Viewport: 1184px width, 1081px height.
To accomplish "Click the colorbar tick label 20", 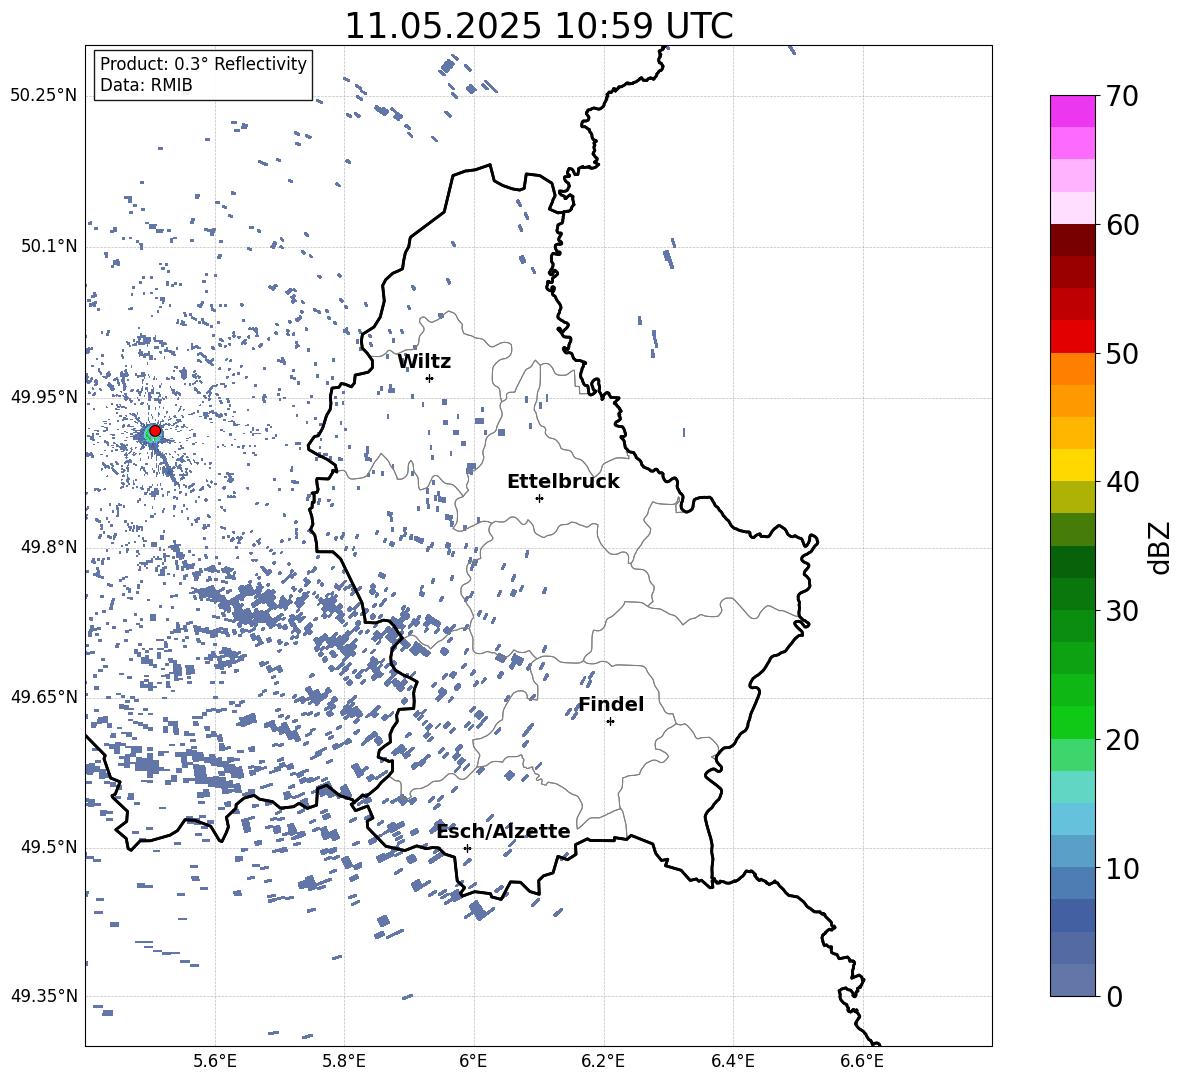I will click(x=1121, y=740).
